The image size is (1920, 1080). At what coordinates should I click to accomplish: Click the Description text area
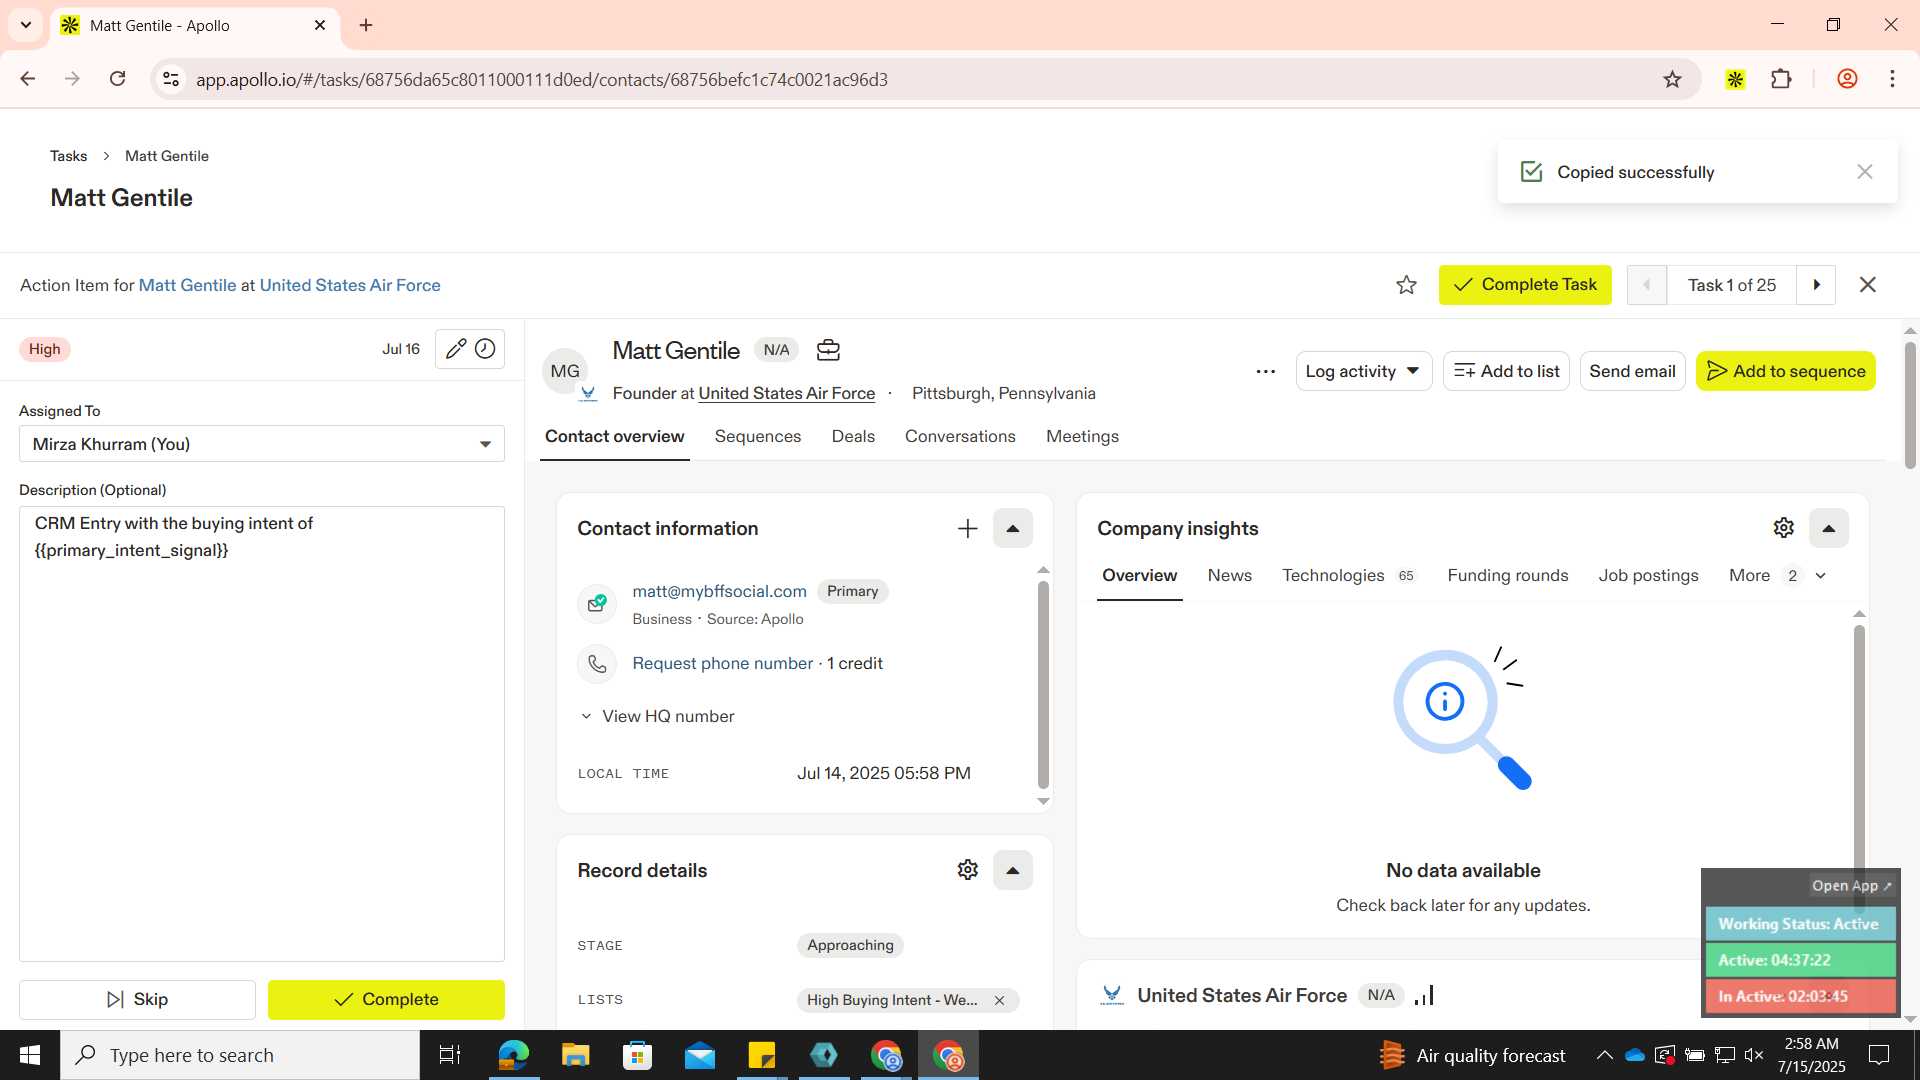pyautogui.click(x=262, y=734)
